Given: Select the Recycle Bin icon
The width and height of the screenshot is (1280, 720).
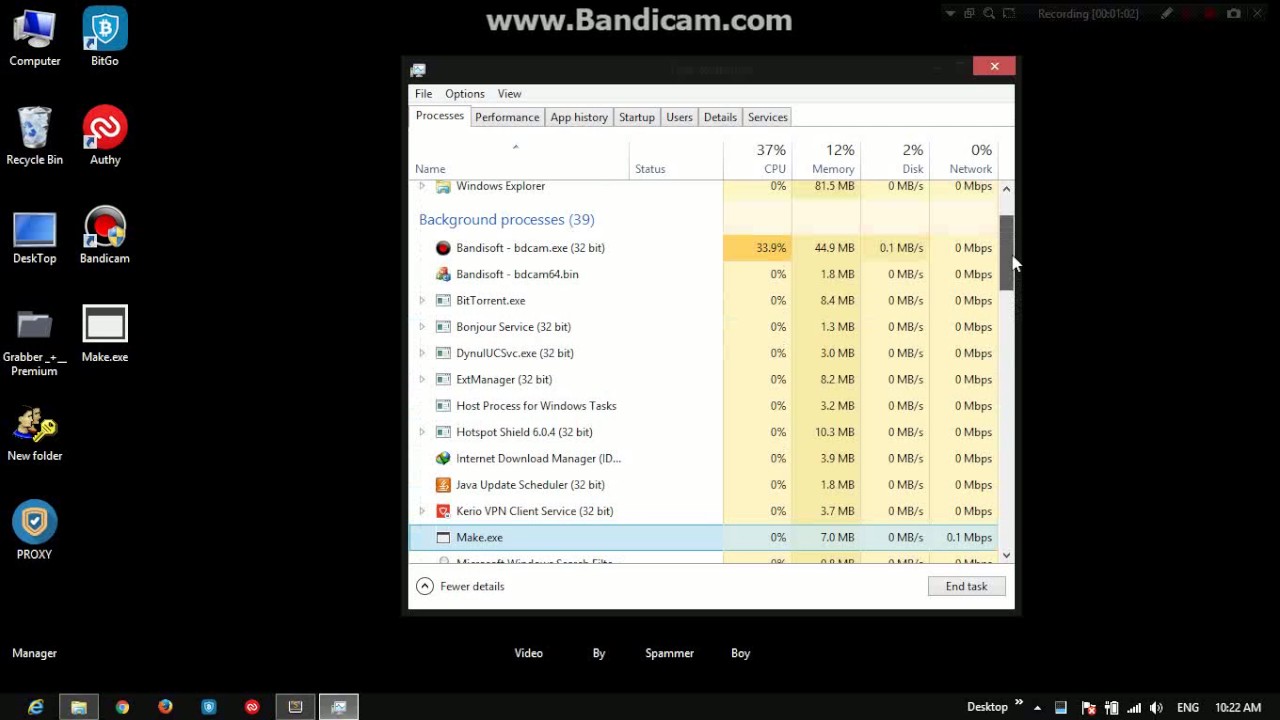Looking at the screenshot, I should pos(34,136).
